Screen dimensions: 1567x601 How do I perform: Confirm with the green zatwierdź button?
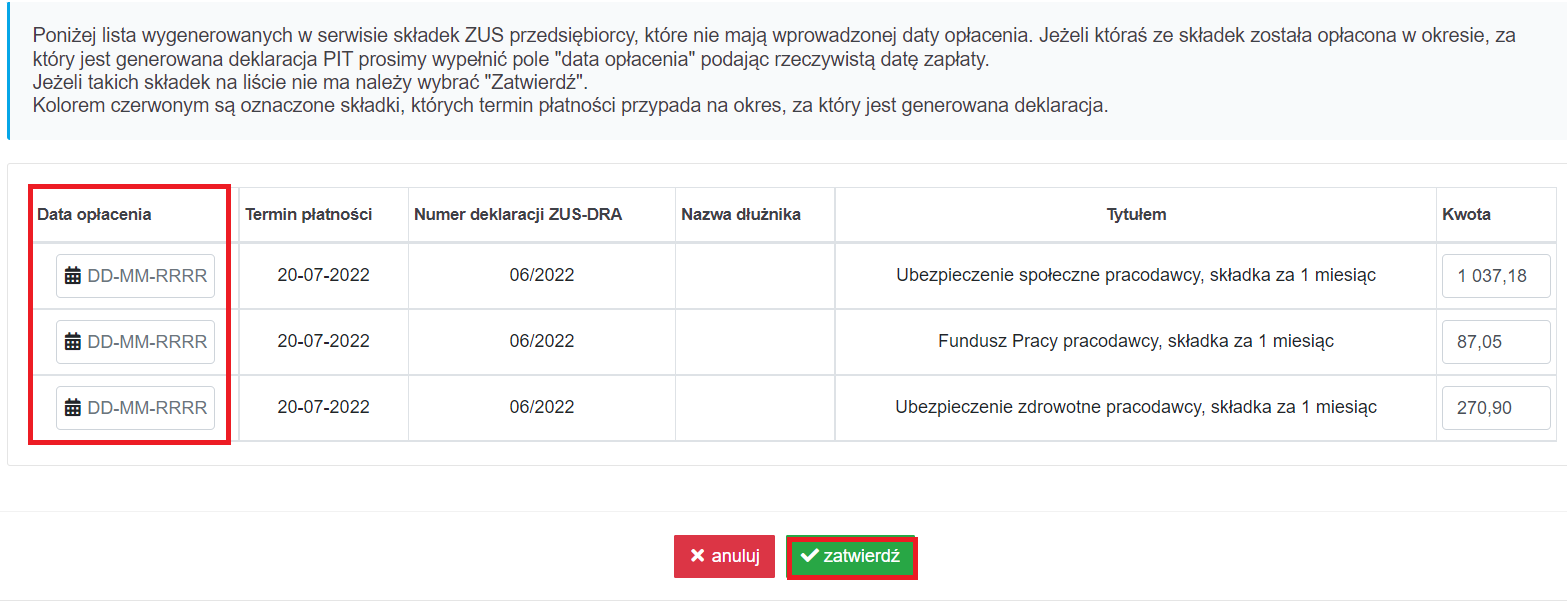point(851,556)
